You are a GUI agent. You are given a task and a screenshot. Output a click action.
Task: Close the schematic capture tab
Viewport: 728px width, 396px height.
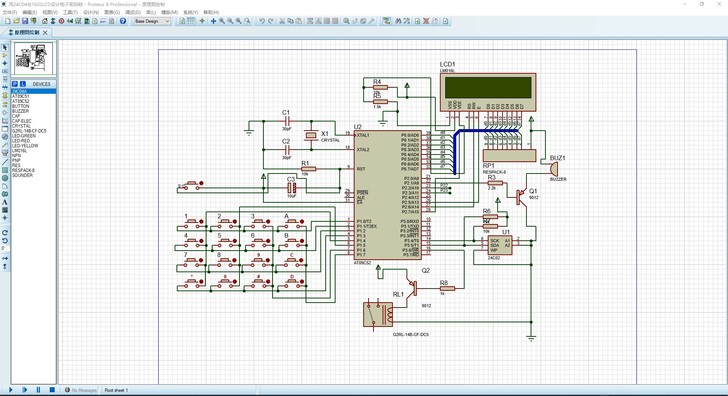(x=45, y=32)
